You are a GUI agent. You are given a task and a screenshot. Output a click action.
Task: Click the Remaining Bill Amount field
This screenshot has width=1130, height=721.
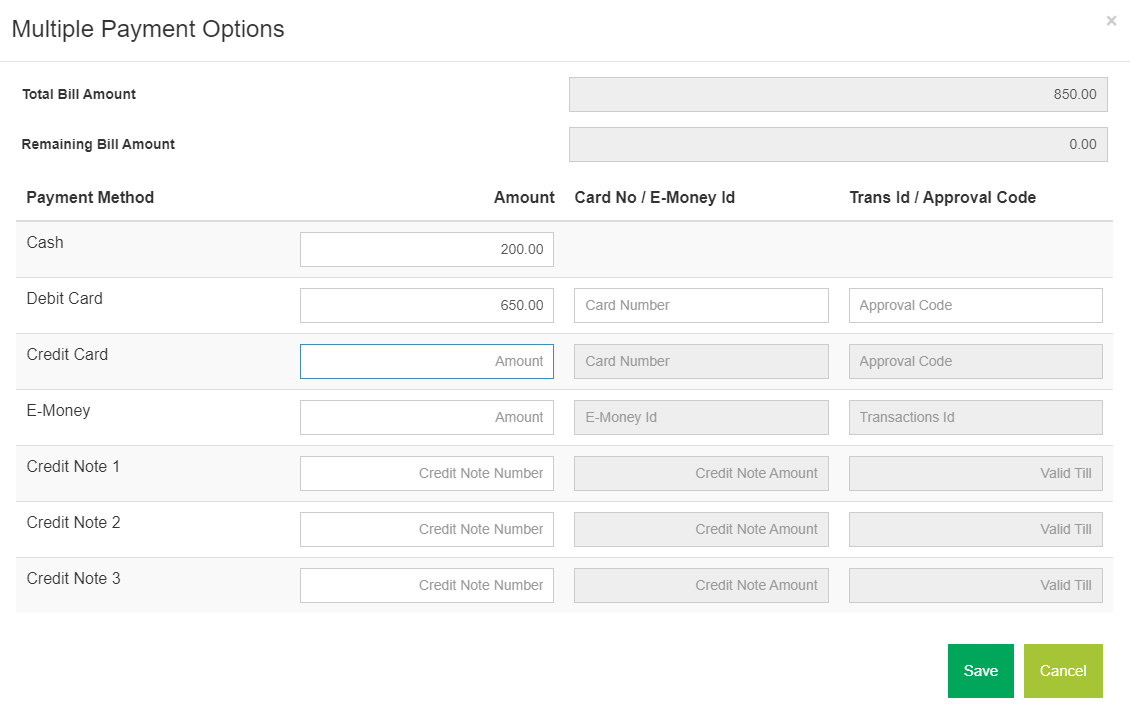(838, 145)
